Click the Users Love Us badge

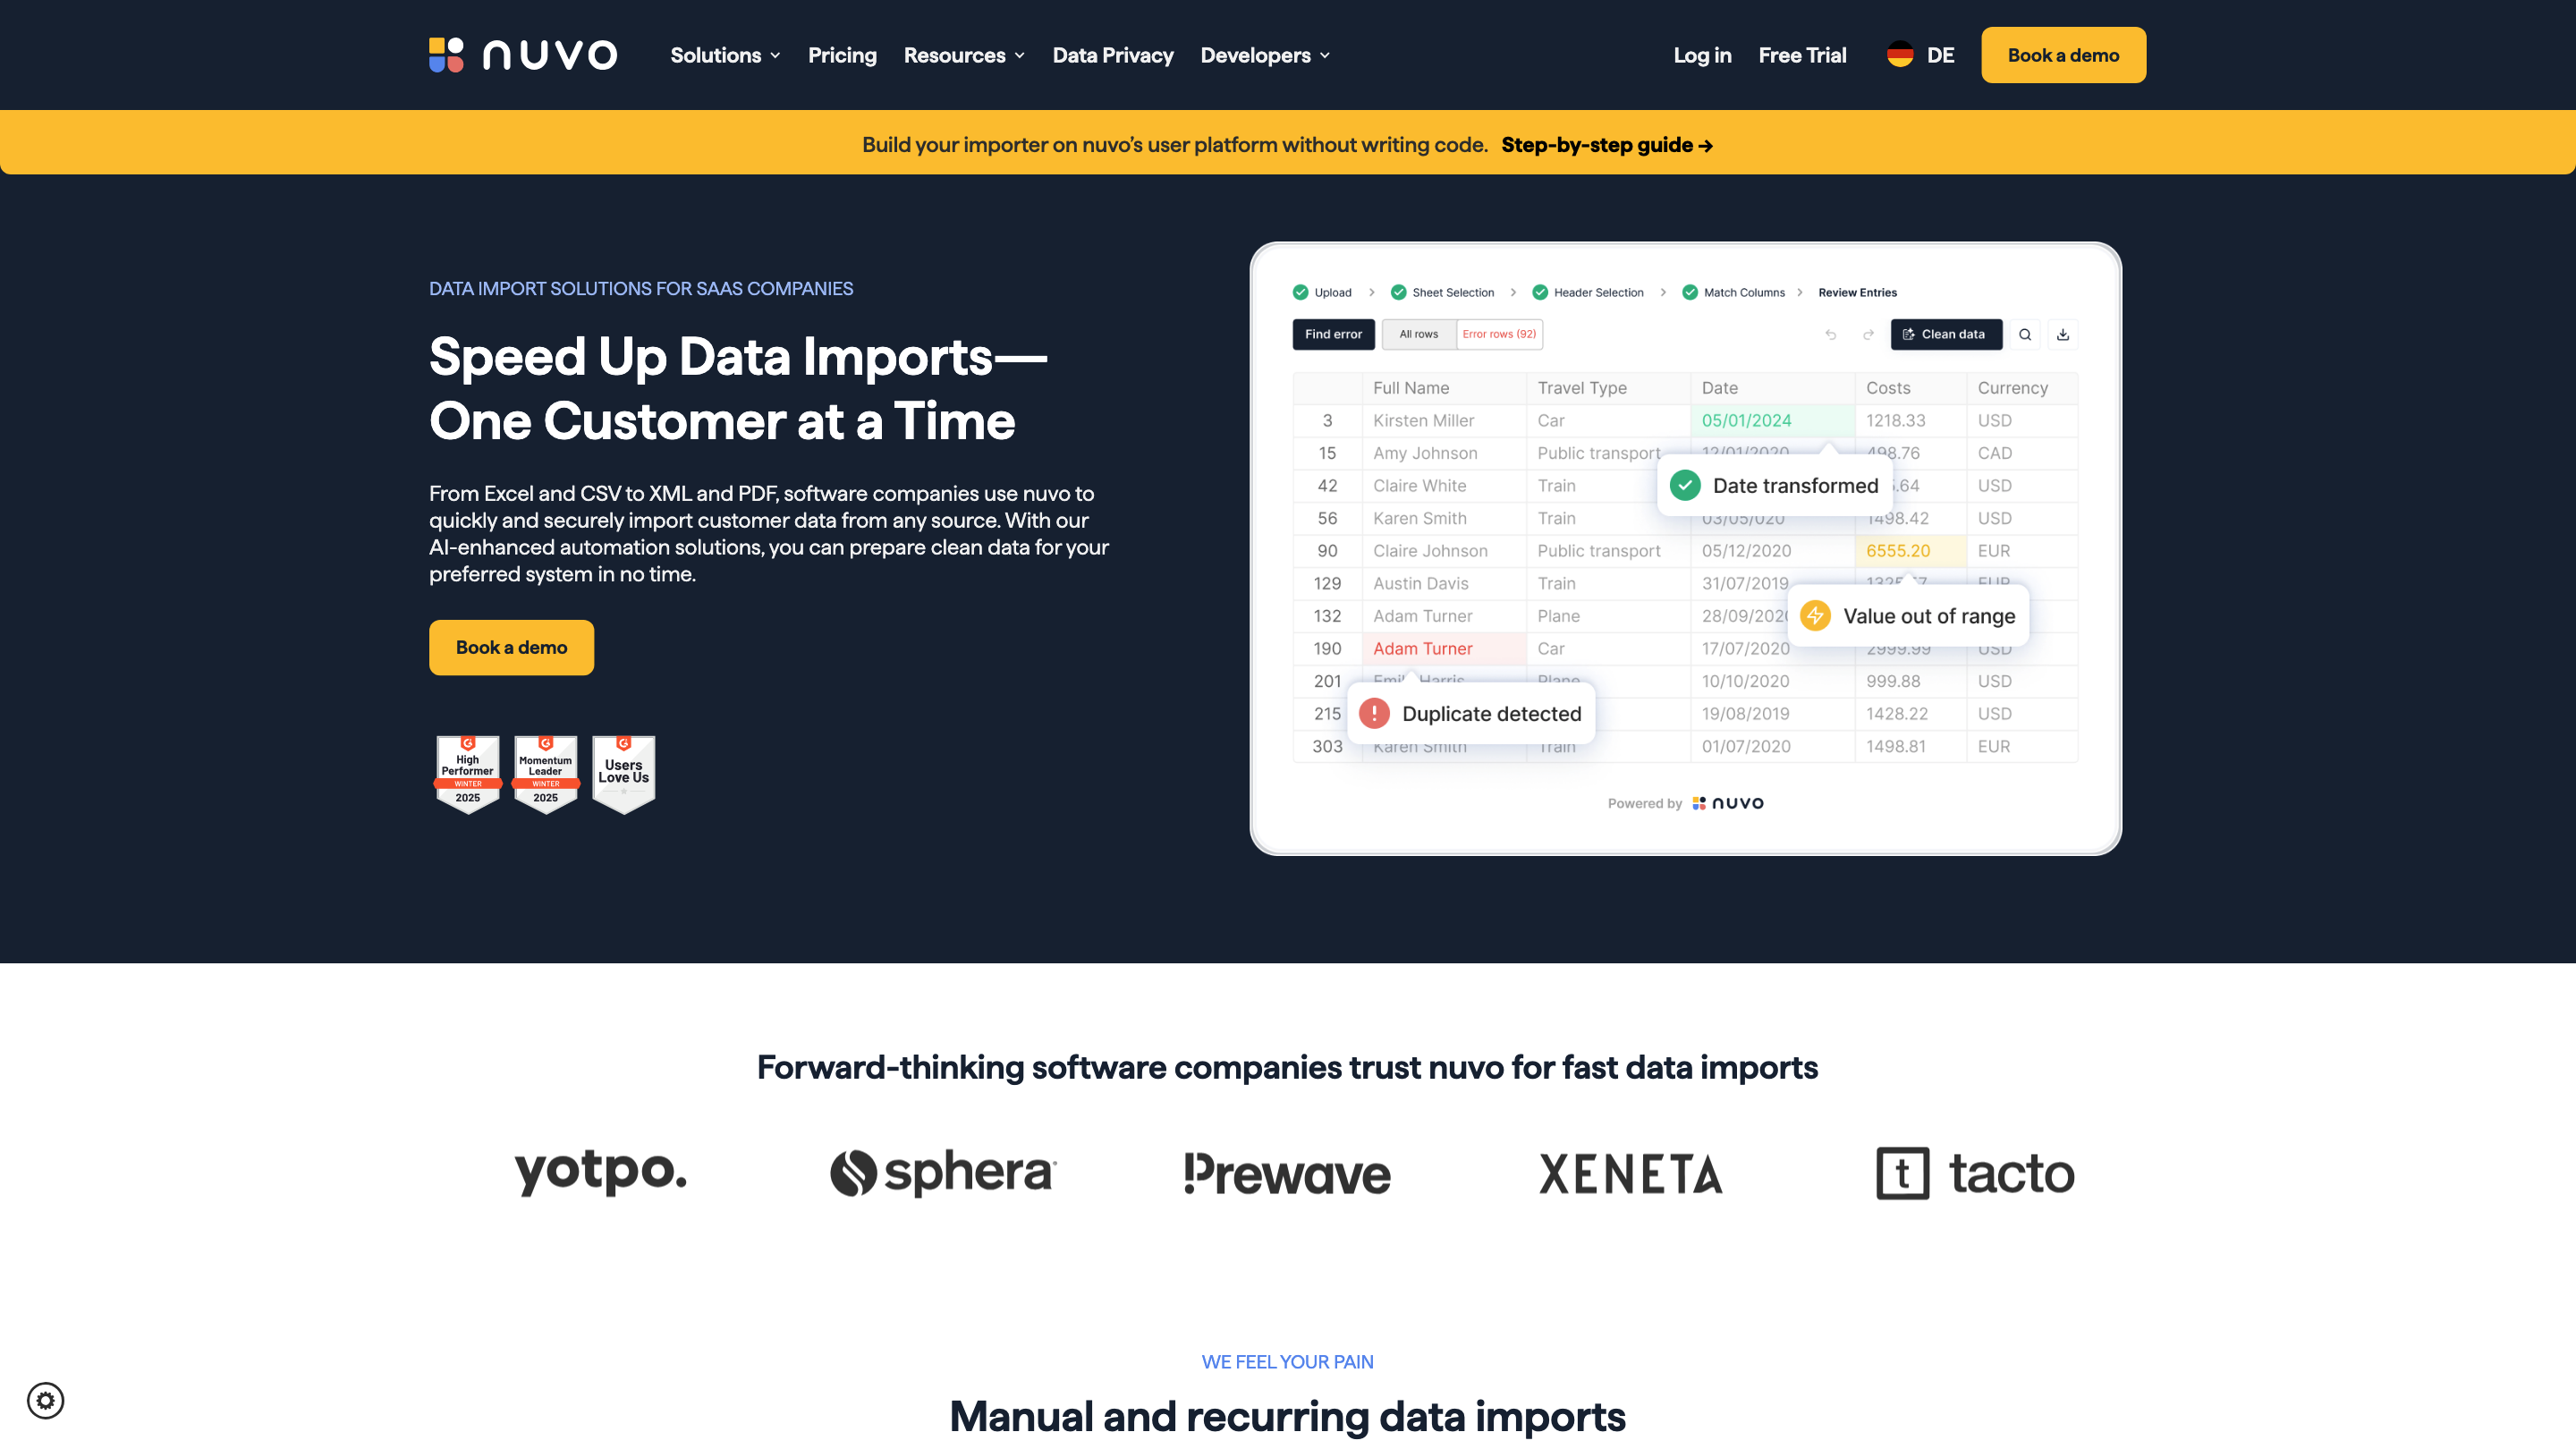(x=623, y=775)
